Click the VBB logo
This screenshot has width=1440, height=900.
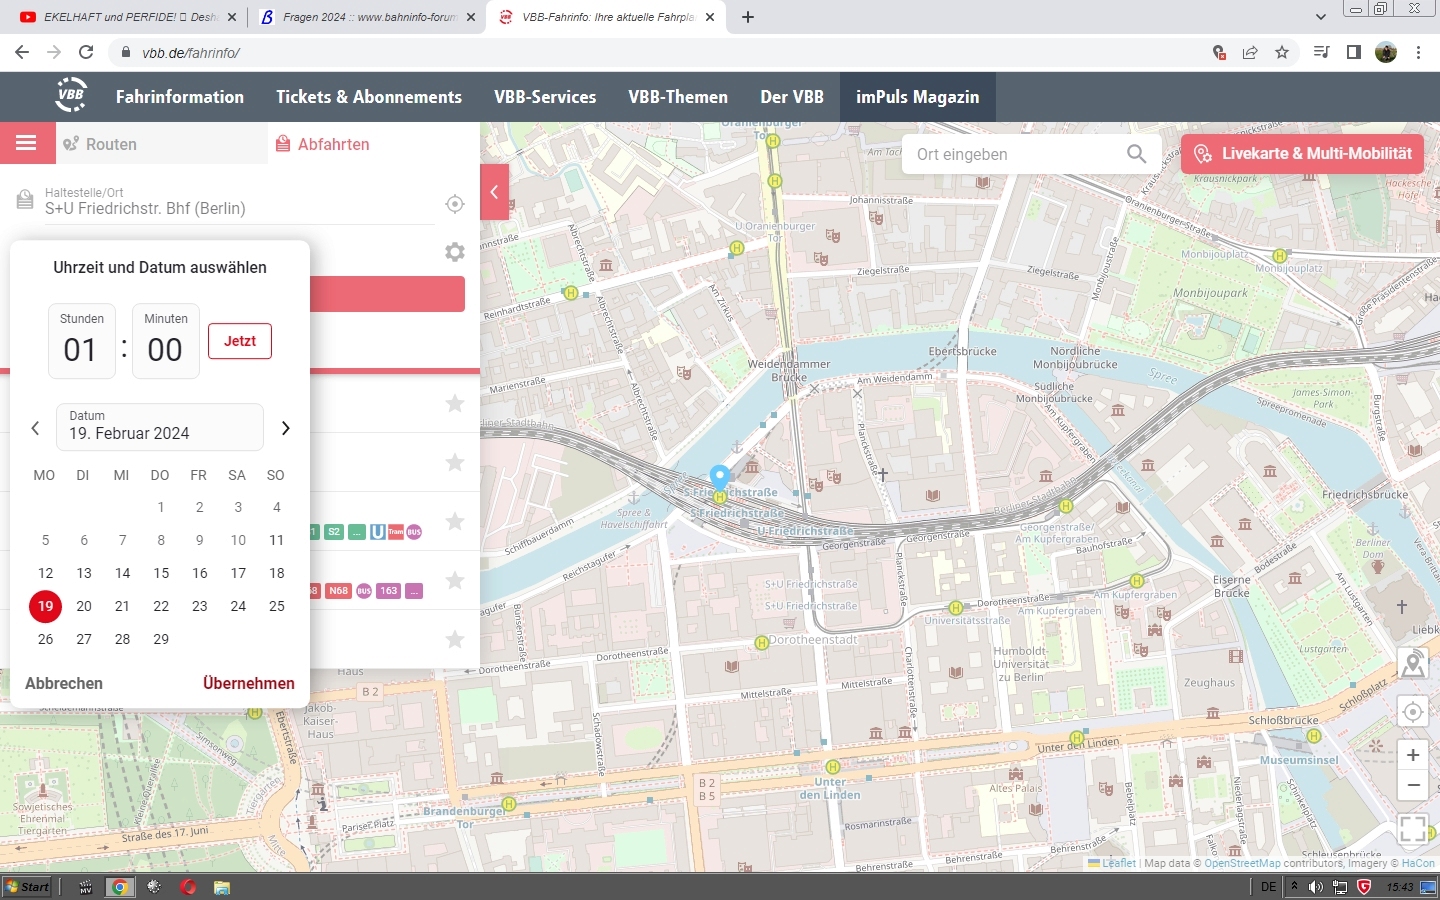click(x=71, y=96)
